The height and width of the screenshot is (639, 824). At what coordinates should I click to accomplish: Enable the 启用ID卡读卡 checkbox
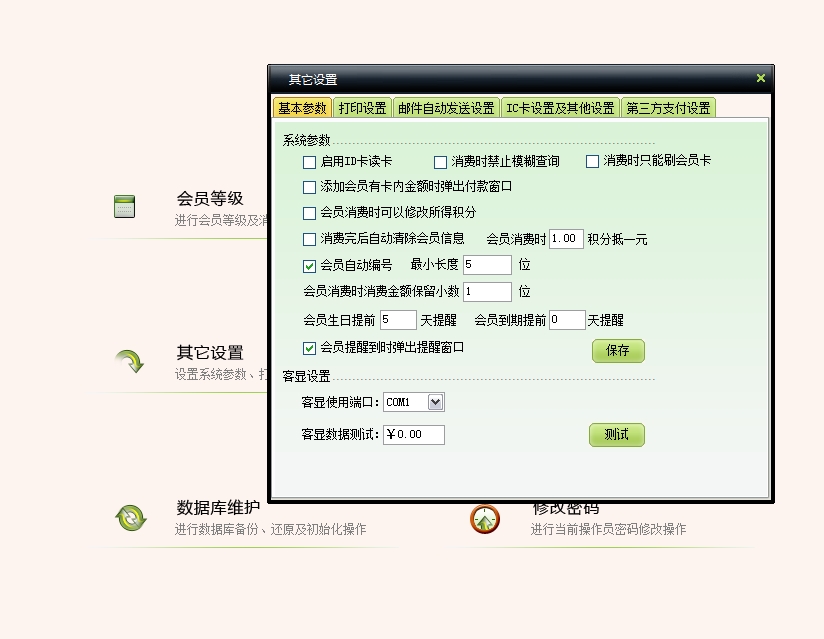pos(310,162)
